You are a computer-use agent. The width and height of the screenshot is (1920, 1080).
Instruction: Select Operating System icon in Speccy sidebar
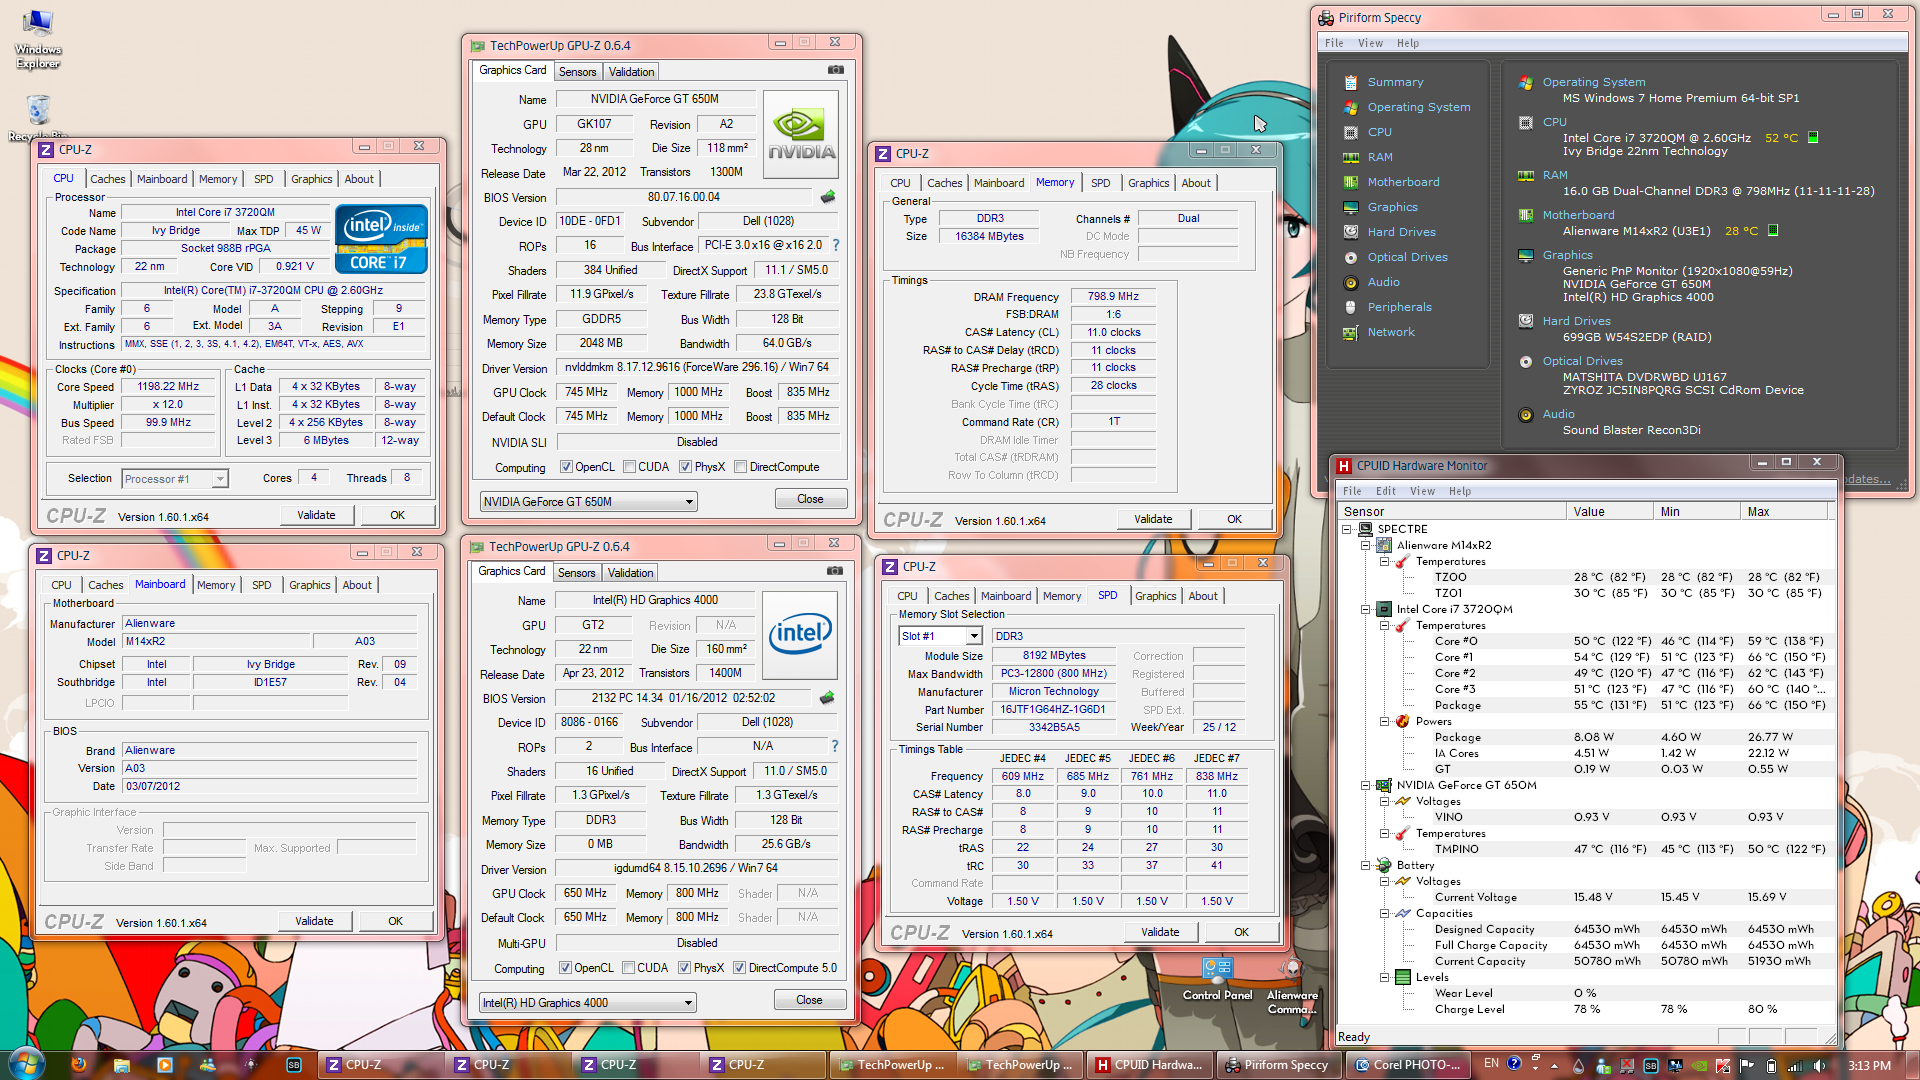click(1351, 108)
